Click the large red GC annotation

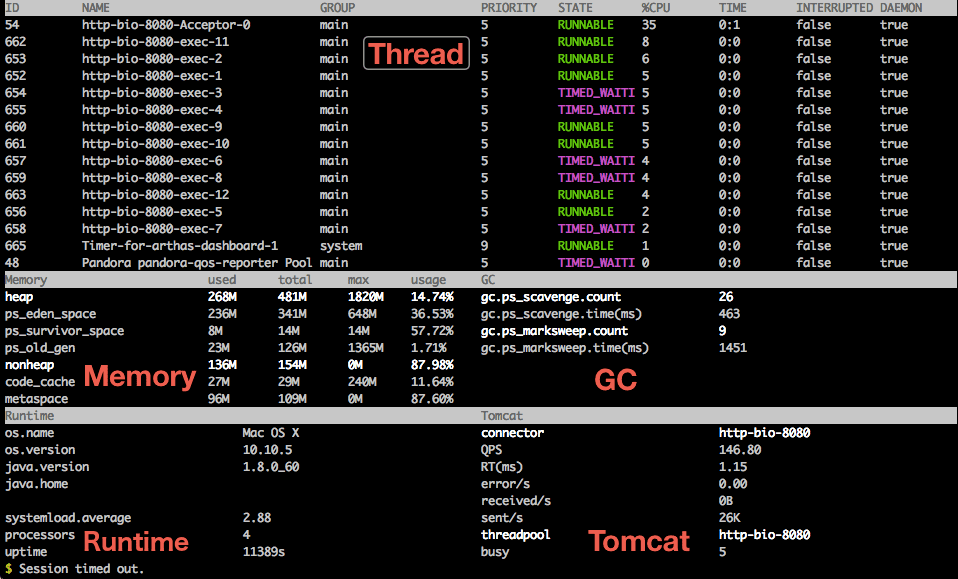point(616,380)
